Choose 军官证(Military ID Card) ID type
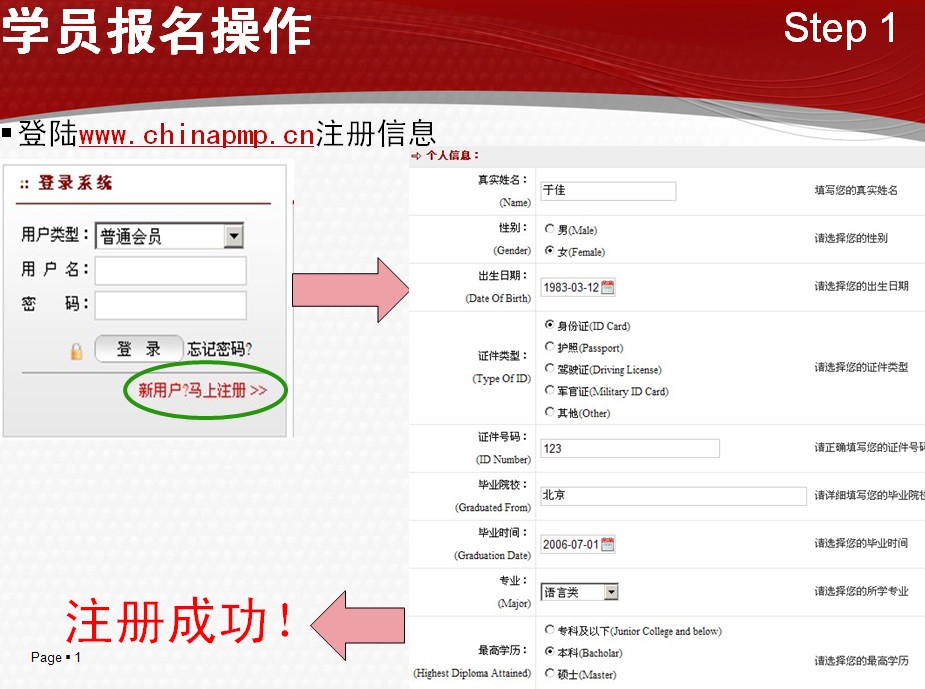The width and height of the screenshot is (925, 689). [550, 391]
